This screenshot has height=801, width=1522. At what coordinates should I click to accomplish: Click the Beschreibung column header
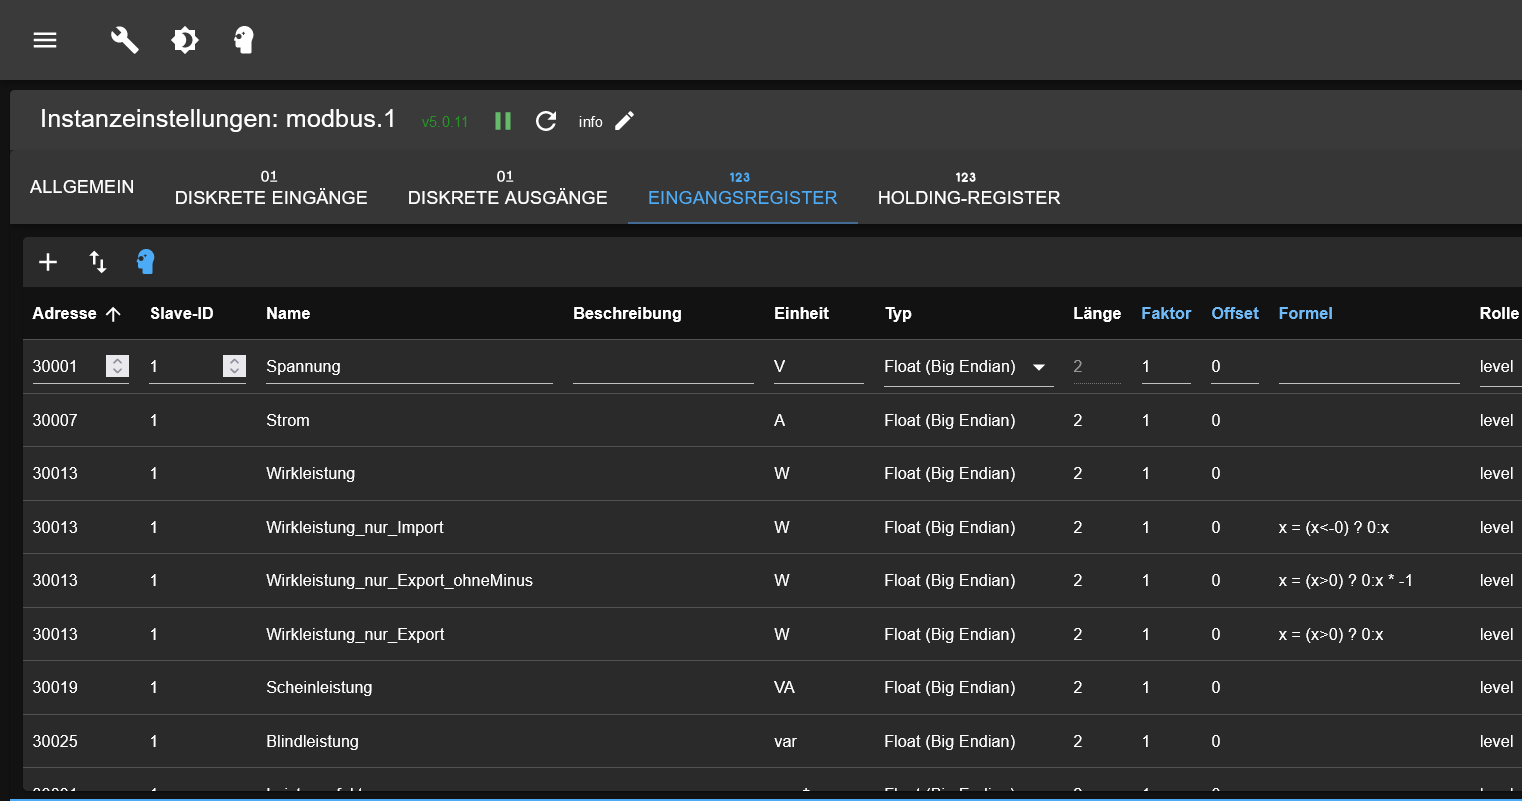627,314
